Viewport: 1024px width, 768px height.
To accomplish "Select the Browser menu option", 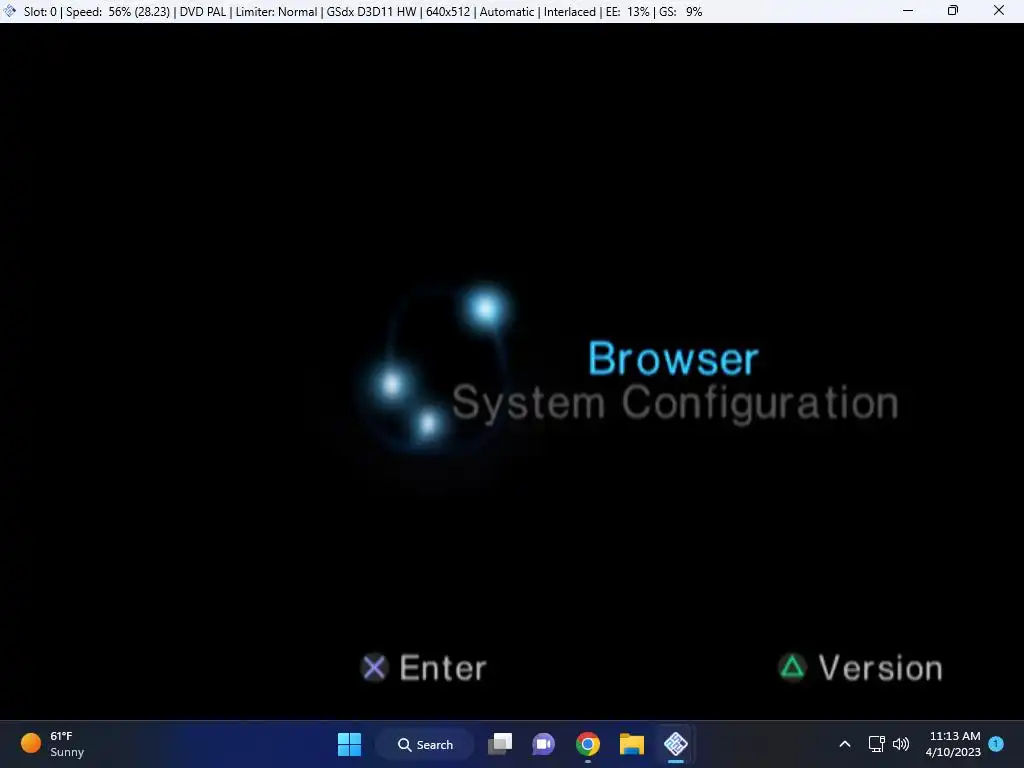I will point(673,359).
